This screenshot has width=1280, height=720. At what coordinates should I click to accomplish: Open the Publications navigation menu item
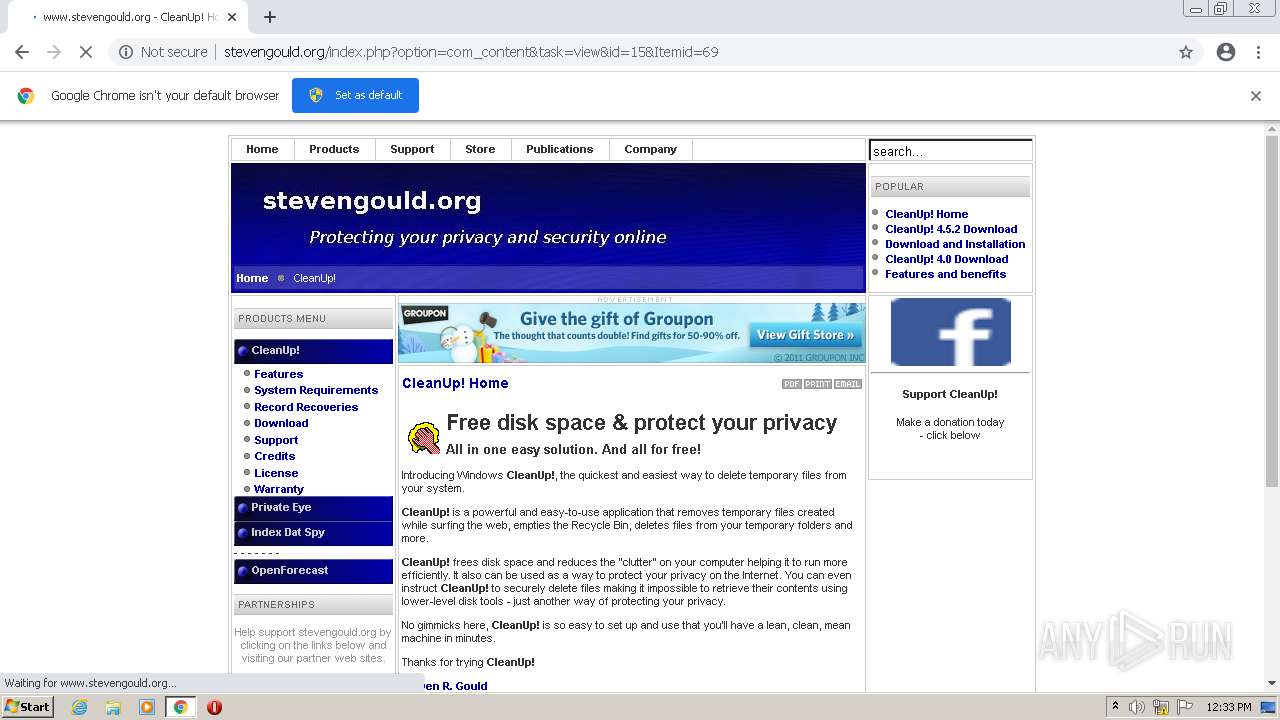coord(560,149)
